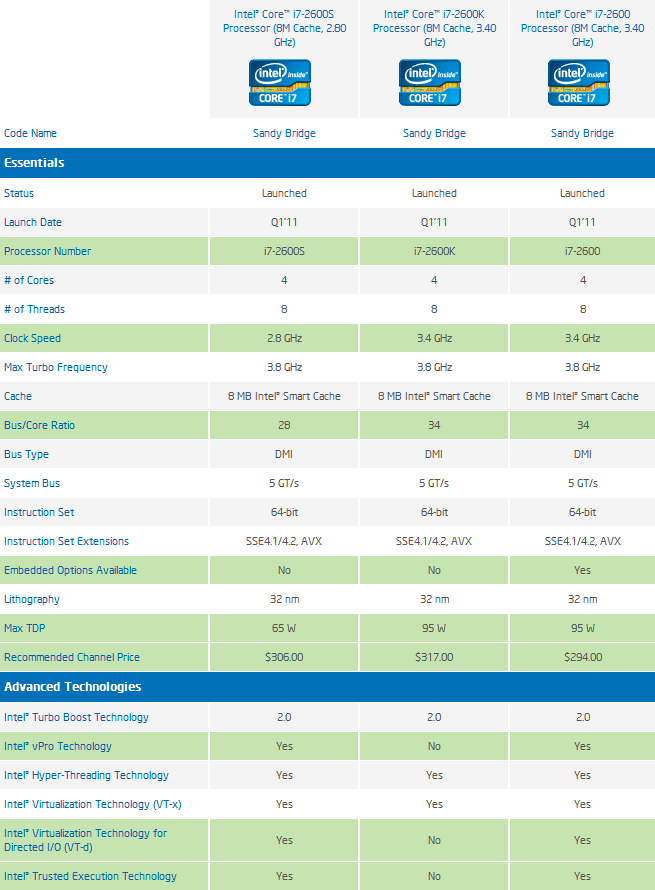Click the i7-2600K processor number cell
The width and height of the screenshot is (655, 890).
(434, 251)
